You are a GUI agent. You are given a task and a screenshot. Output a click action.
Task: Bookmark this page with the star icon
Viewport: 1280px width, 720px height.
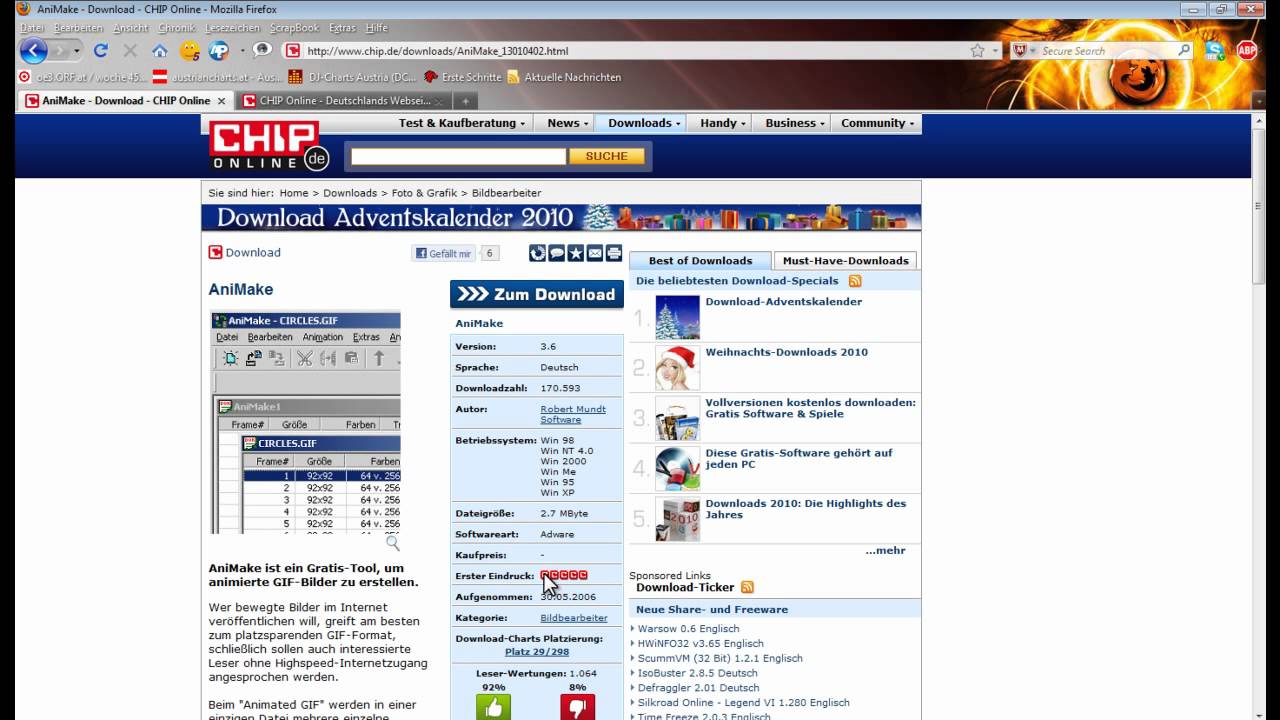pos(977,50)
